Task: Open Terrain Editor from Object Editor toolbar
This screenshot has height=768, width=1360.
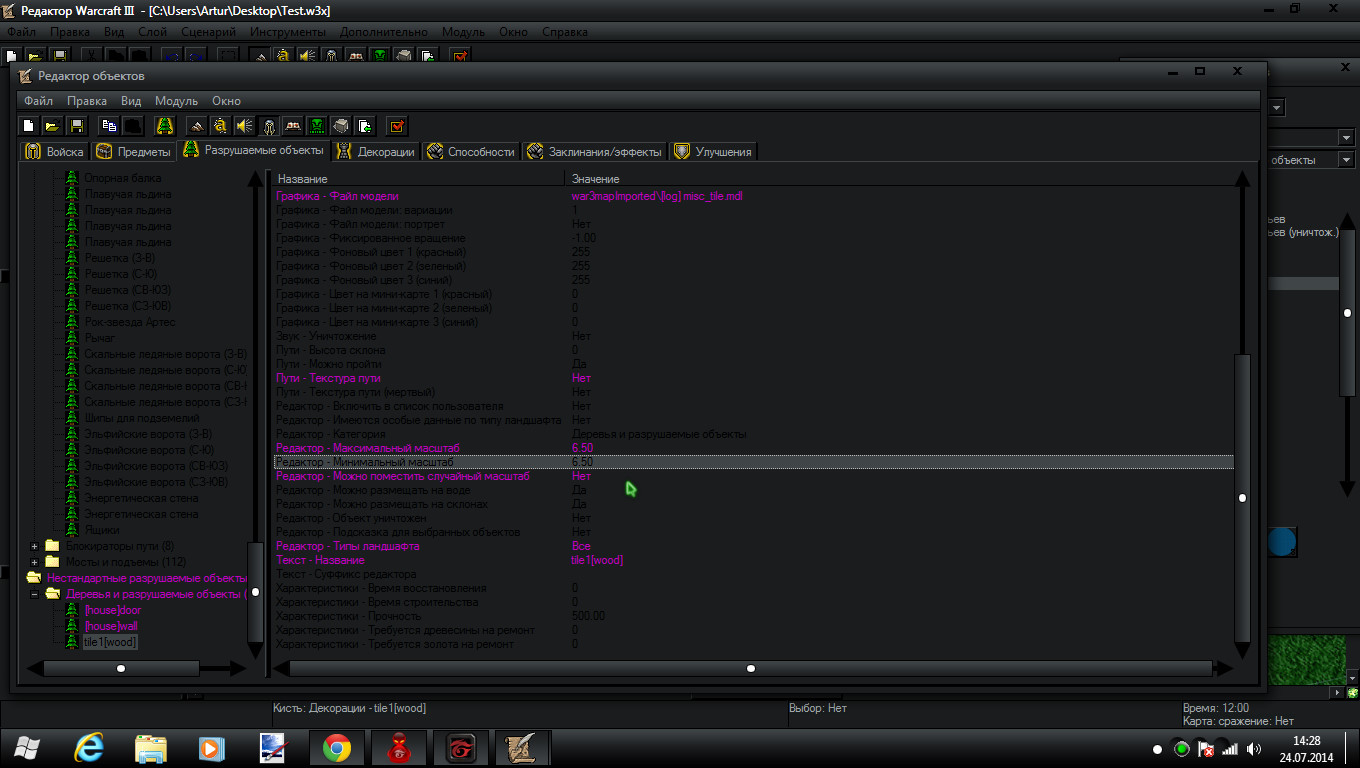Action: (197, 126)
